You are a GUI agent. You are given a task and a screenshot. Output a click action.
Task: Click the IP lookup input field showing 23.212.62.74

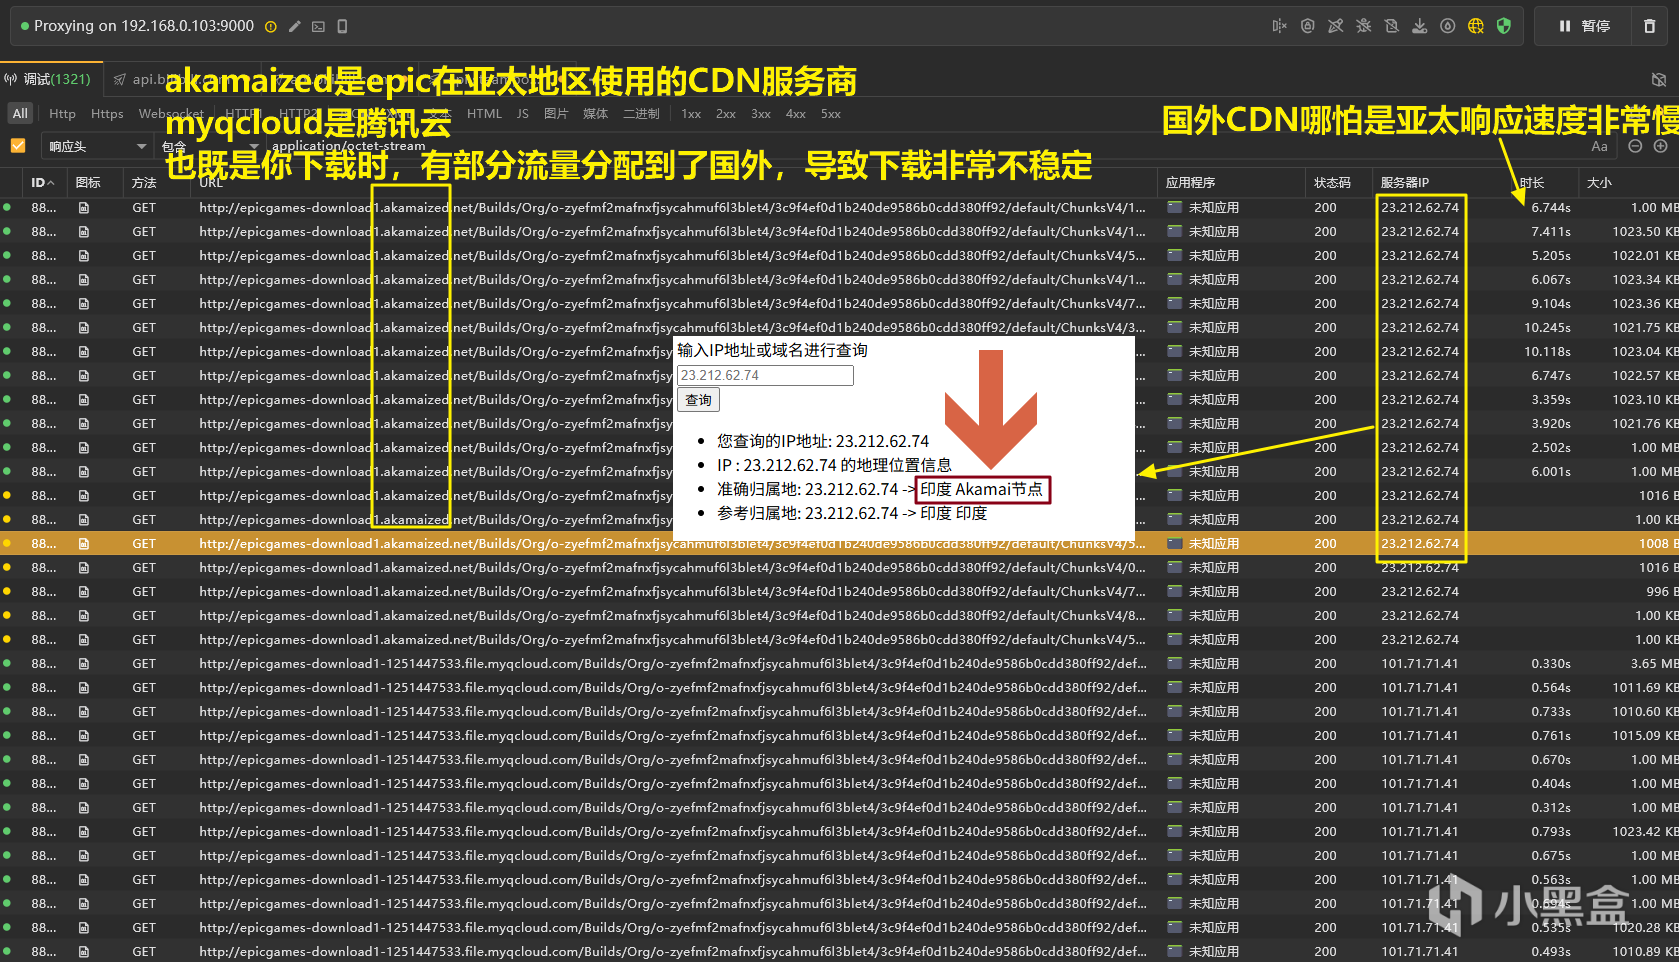[x=765, y=375]
